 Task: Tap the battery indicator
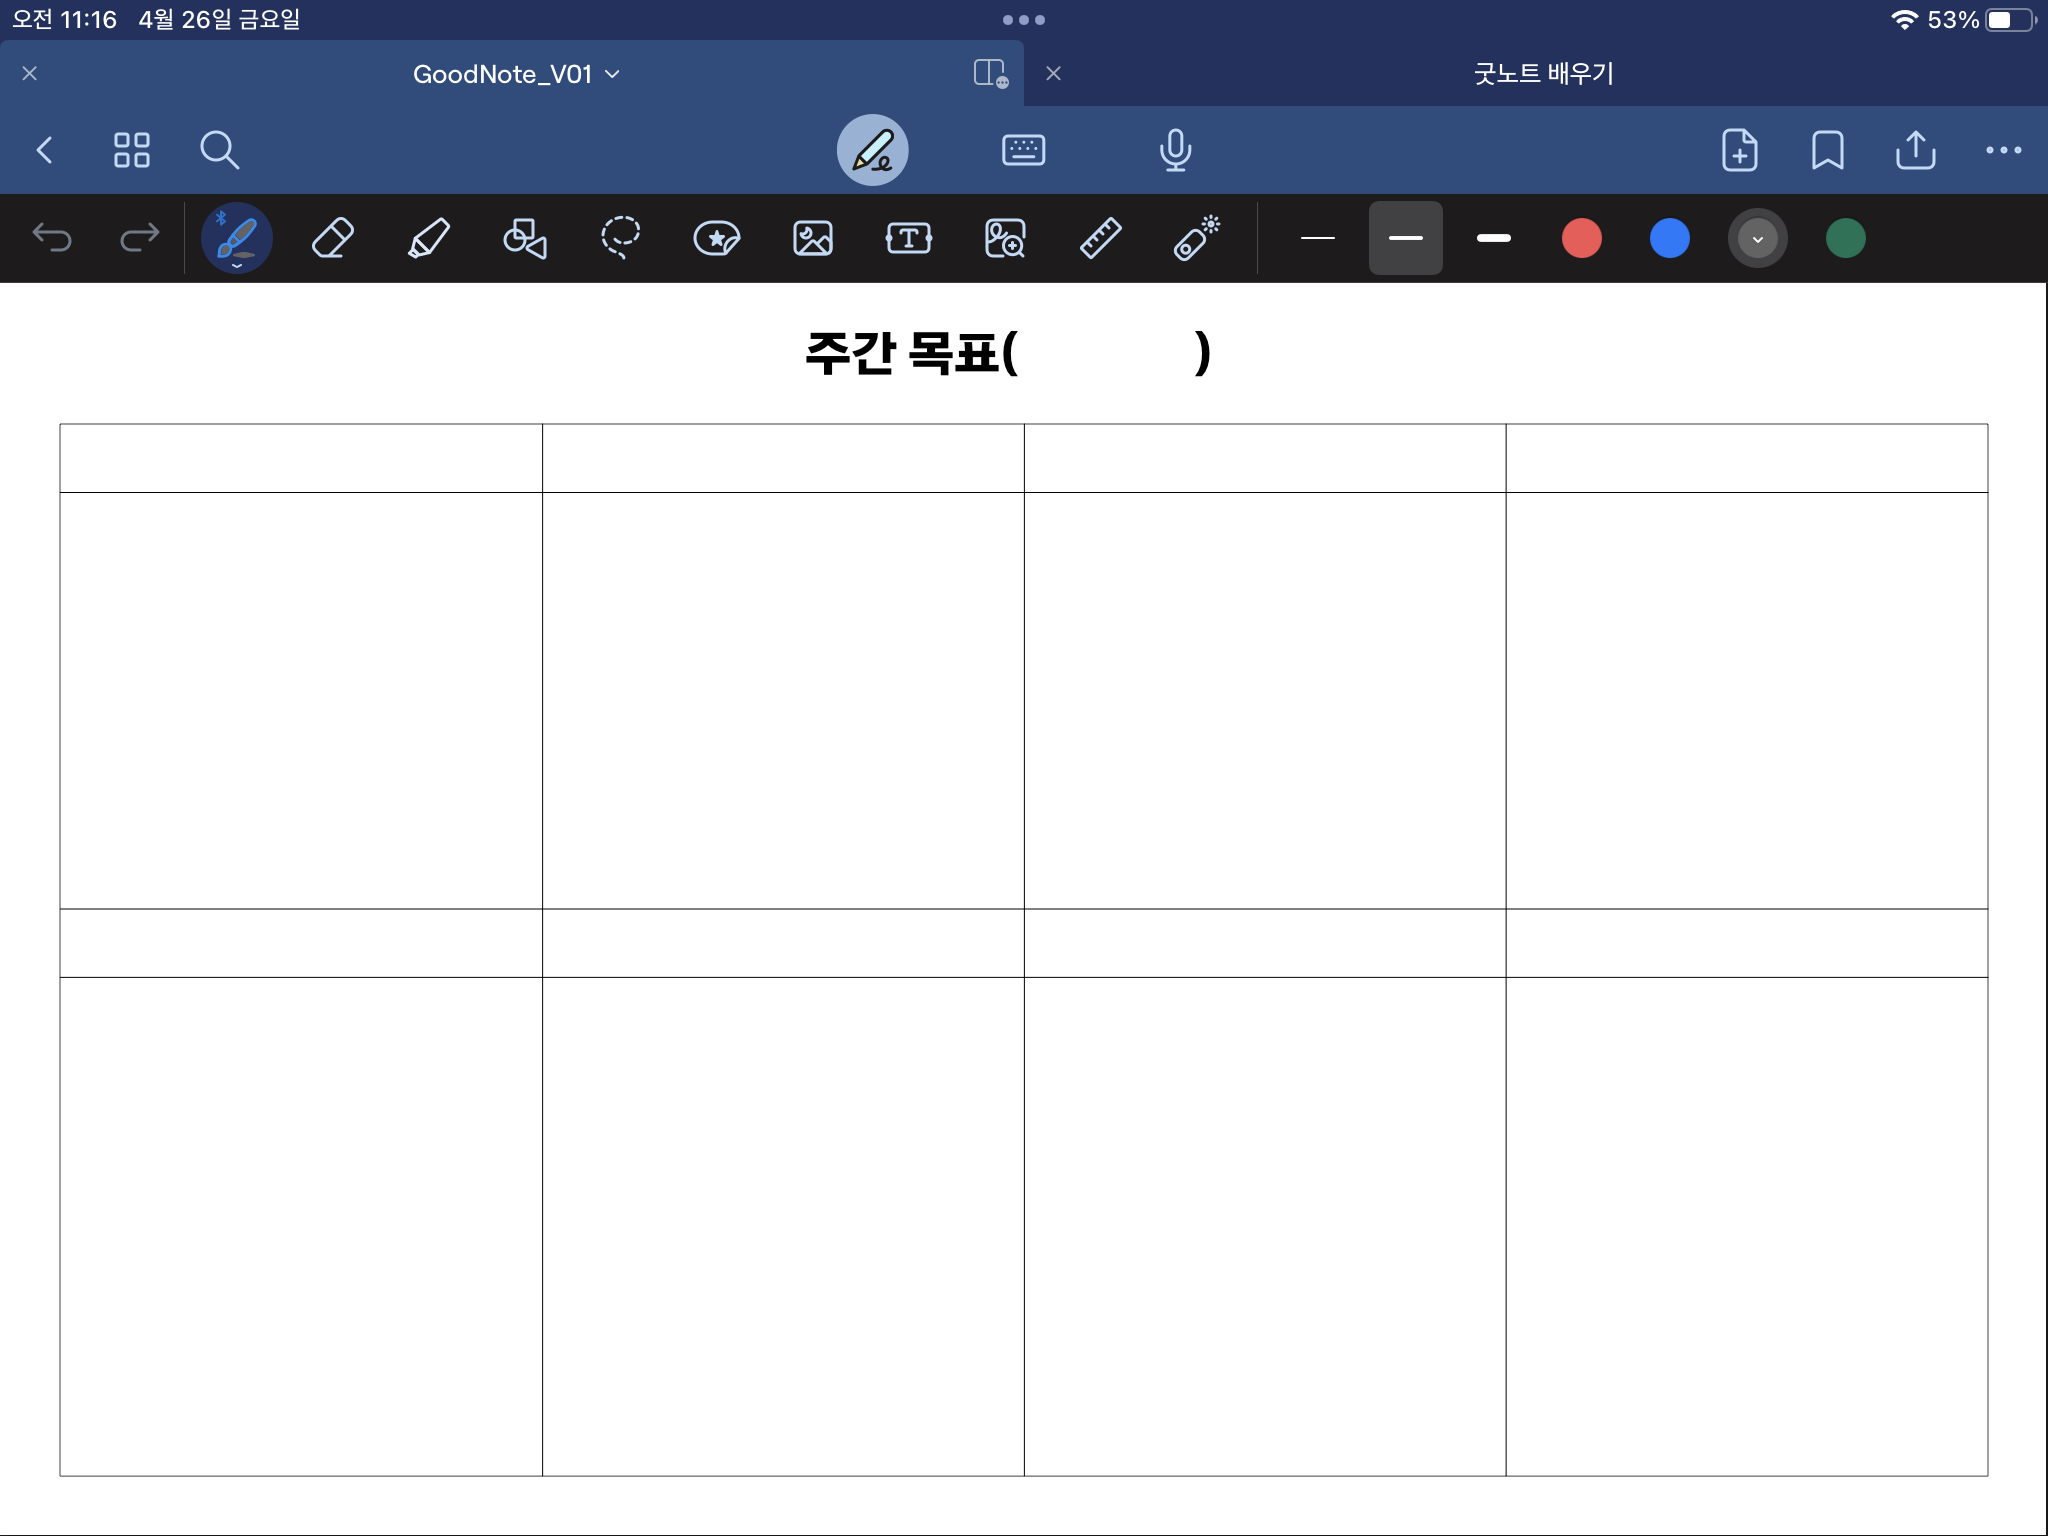(2011, 20)
